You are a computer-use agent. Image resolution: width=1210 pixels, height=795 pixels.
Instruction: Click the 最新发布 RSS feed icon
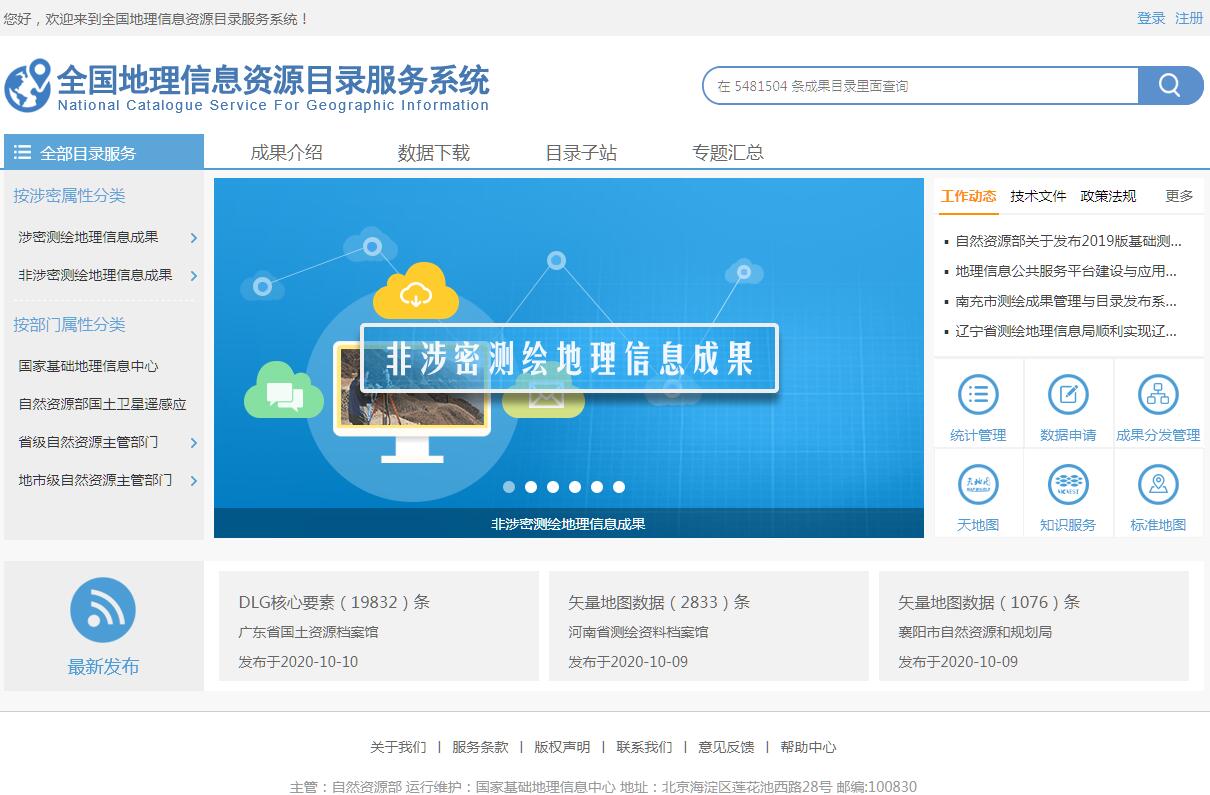[103, 610]
